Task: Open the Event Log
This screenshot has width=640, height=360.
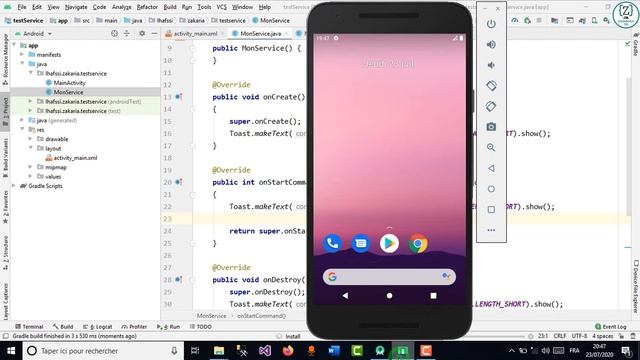Action: coord(611,327)
